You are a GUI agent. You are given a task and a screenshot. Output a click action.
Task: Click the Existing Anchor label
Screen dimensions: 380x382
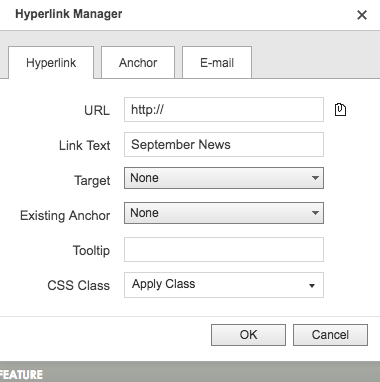(x=65, y=215)
